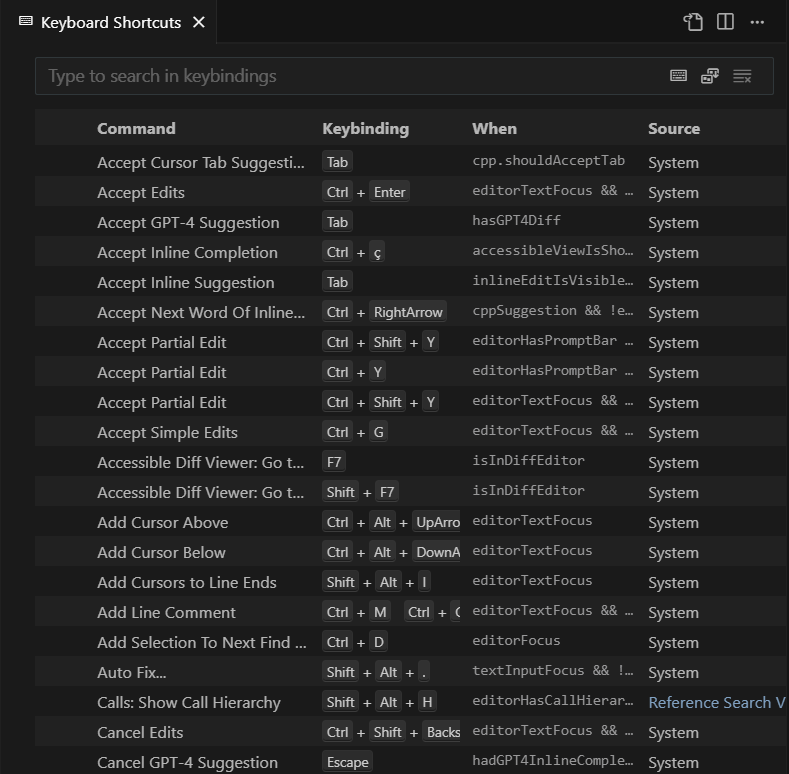Click the cpp.shouldAcceptTab when clause
Screen dimensions: 789x774
click(548, 161)
